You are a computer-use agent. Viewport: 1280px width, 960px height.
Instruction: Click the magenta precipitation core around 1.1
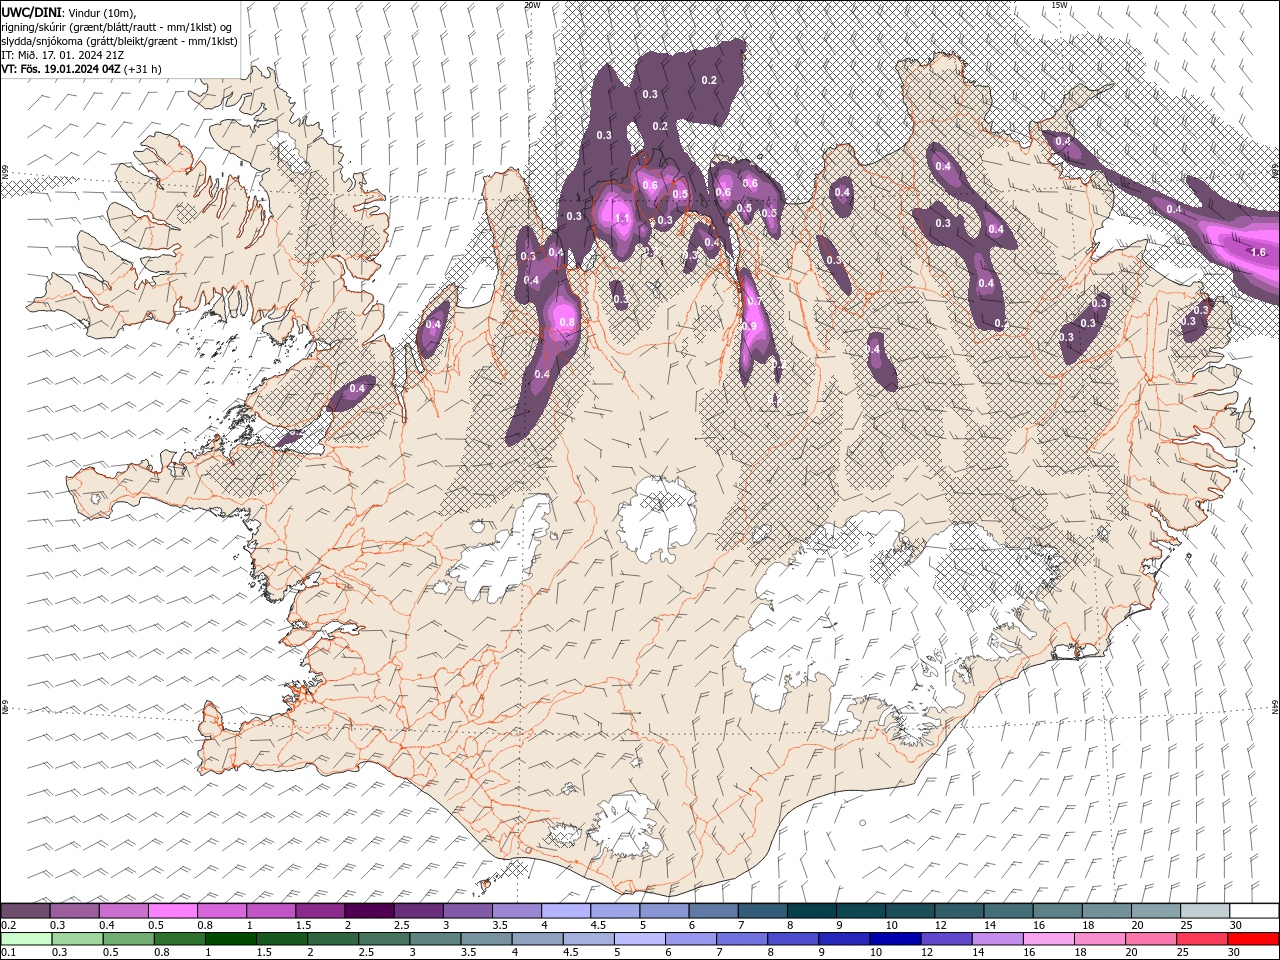(x=617, y=215)
